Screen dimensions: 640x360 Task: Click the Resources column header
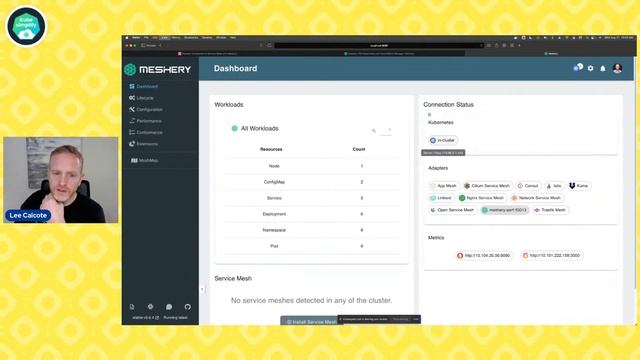pos(271,149)
